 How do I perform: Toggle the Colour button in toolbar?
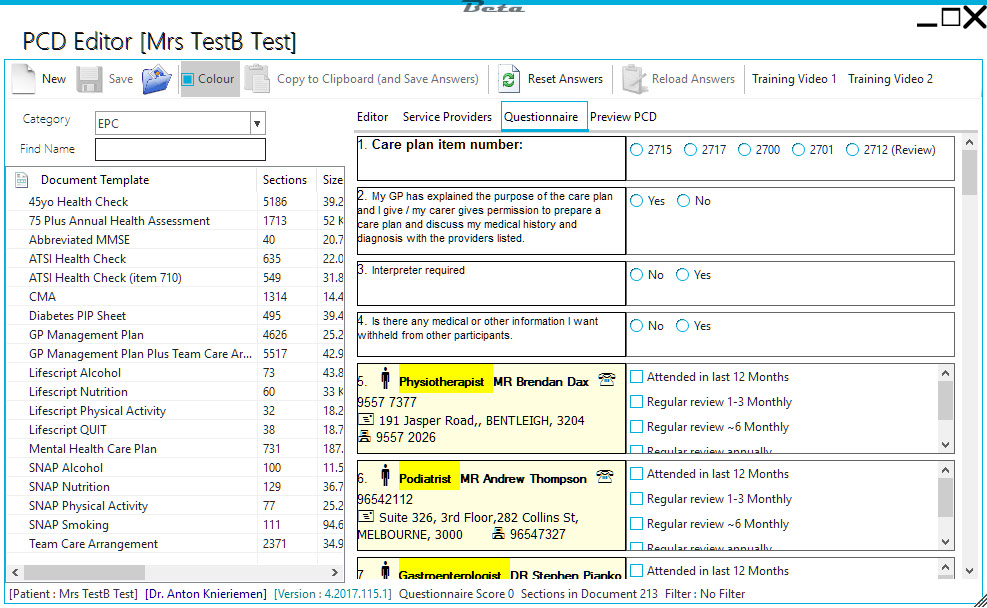click(208, 79)
